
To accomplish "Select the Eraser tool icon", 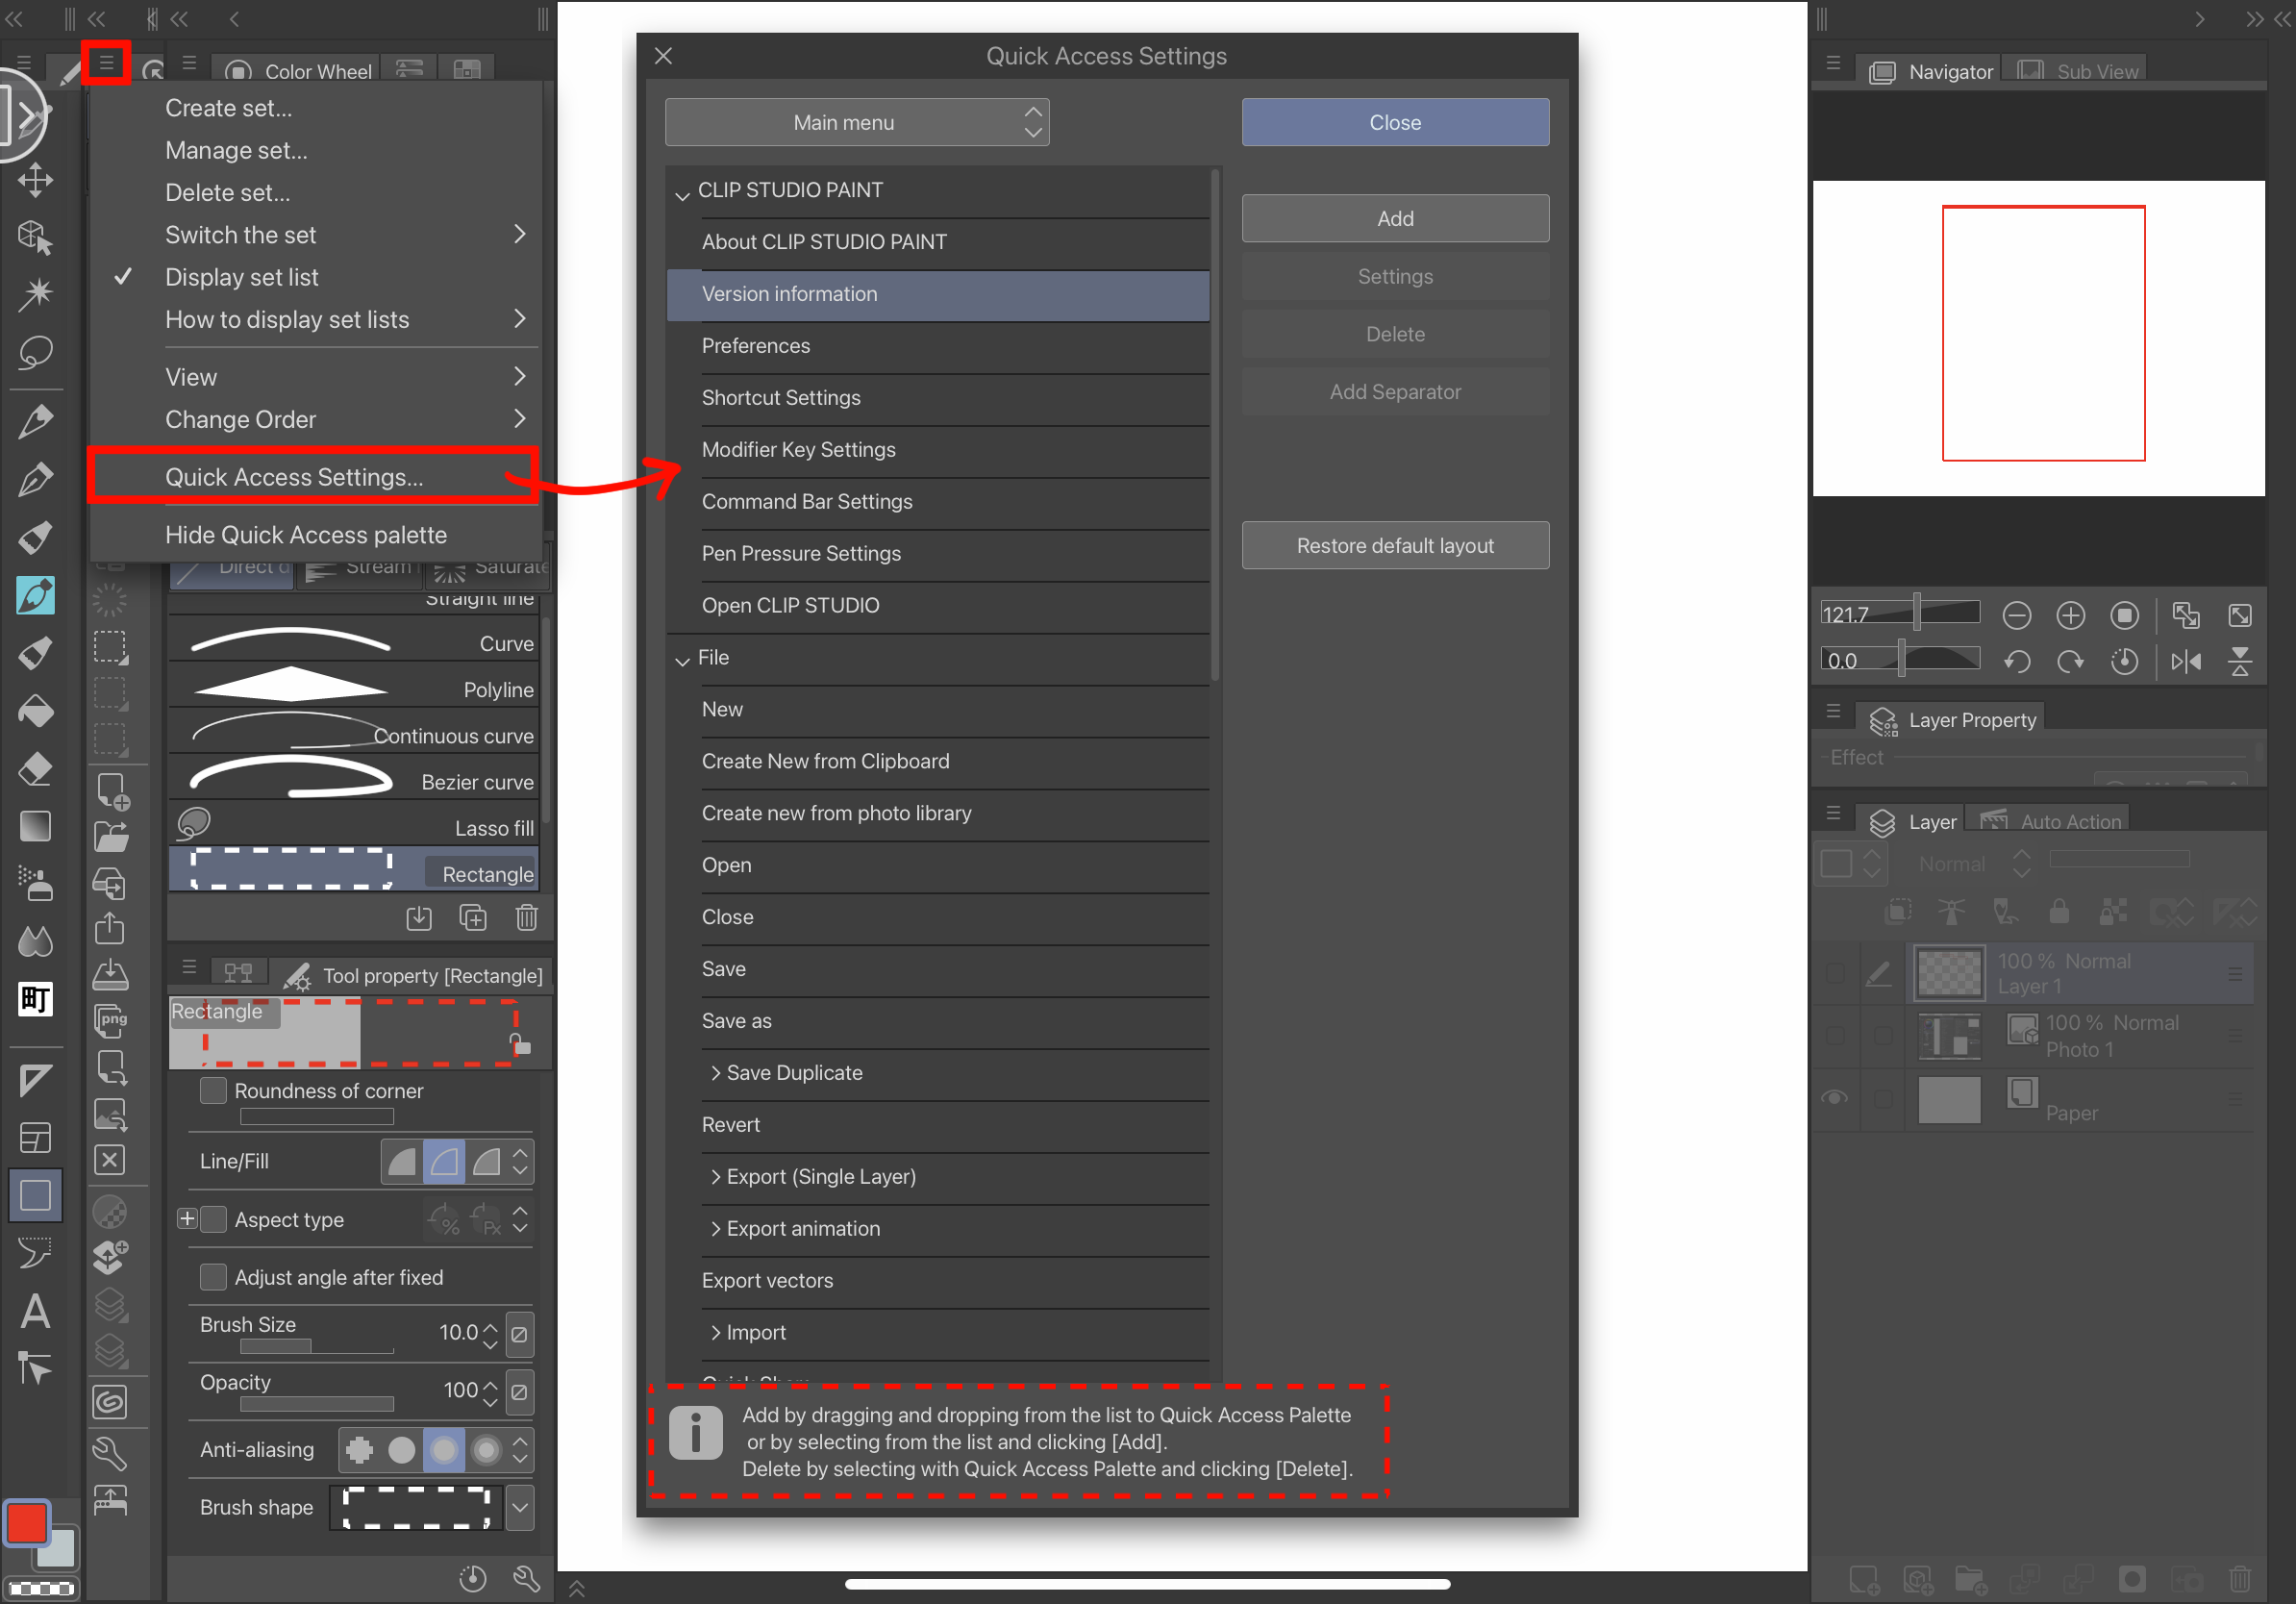I will (35, 769).
